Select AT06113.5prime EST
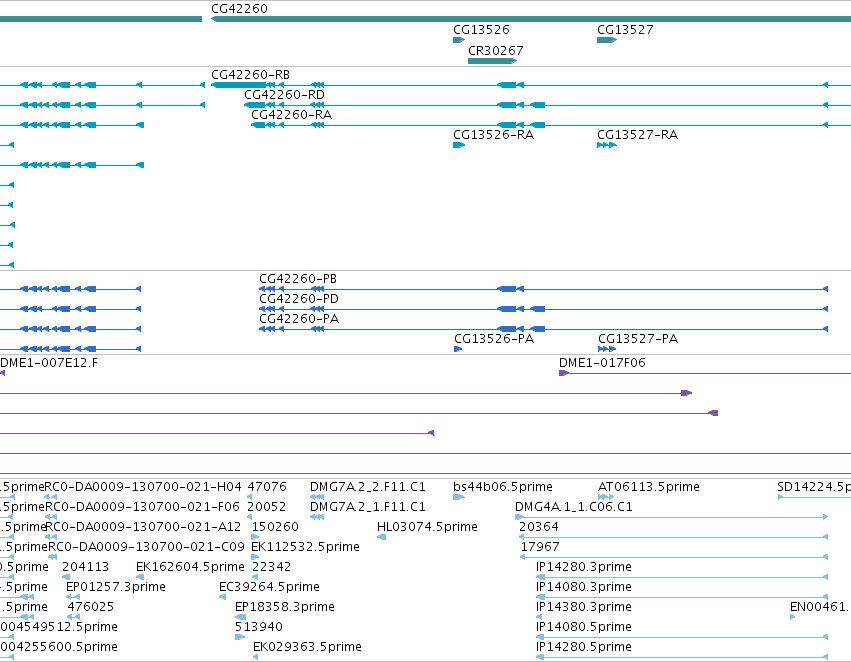Screen dimensions: 851x662 (649, 487)
